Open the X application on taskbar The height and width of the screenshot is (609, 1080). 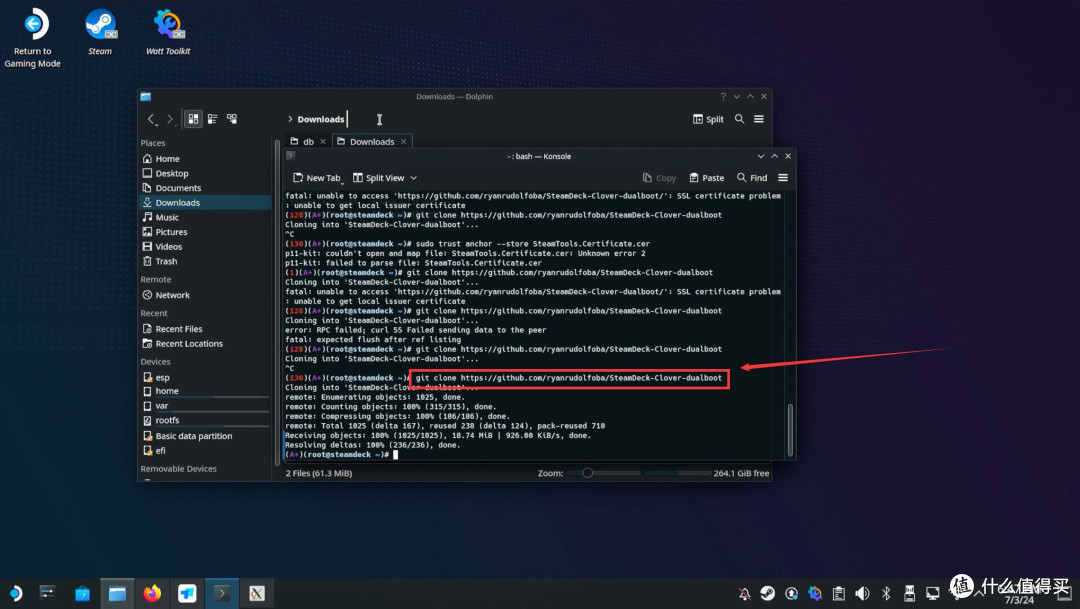pyautogui.click(x=257, y=593)
